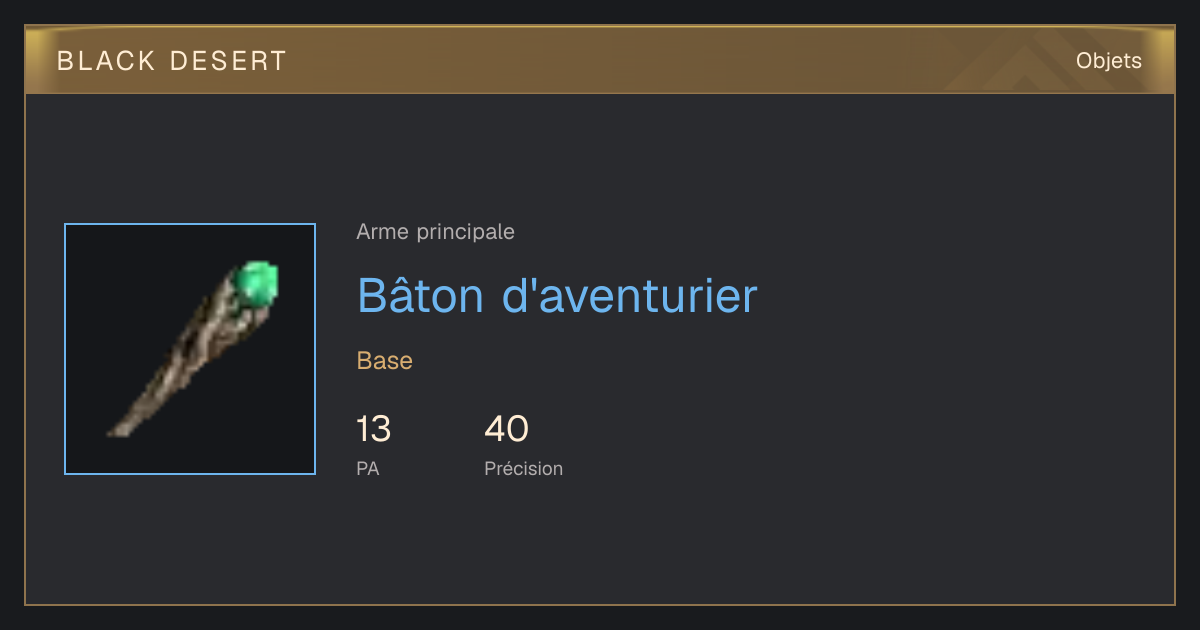
Task: Click the Précision stat label
Action: (523, 468)
